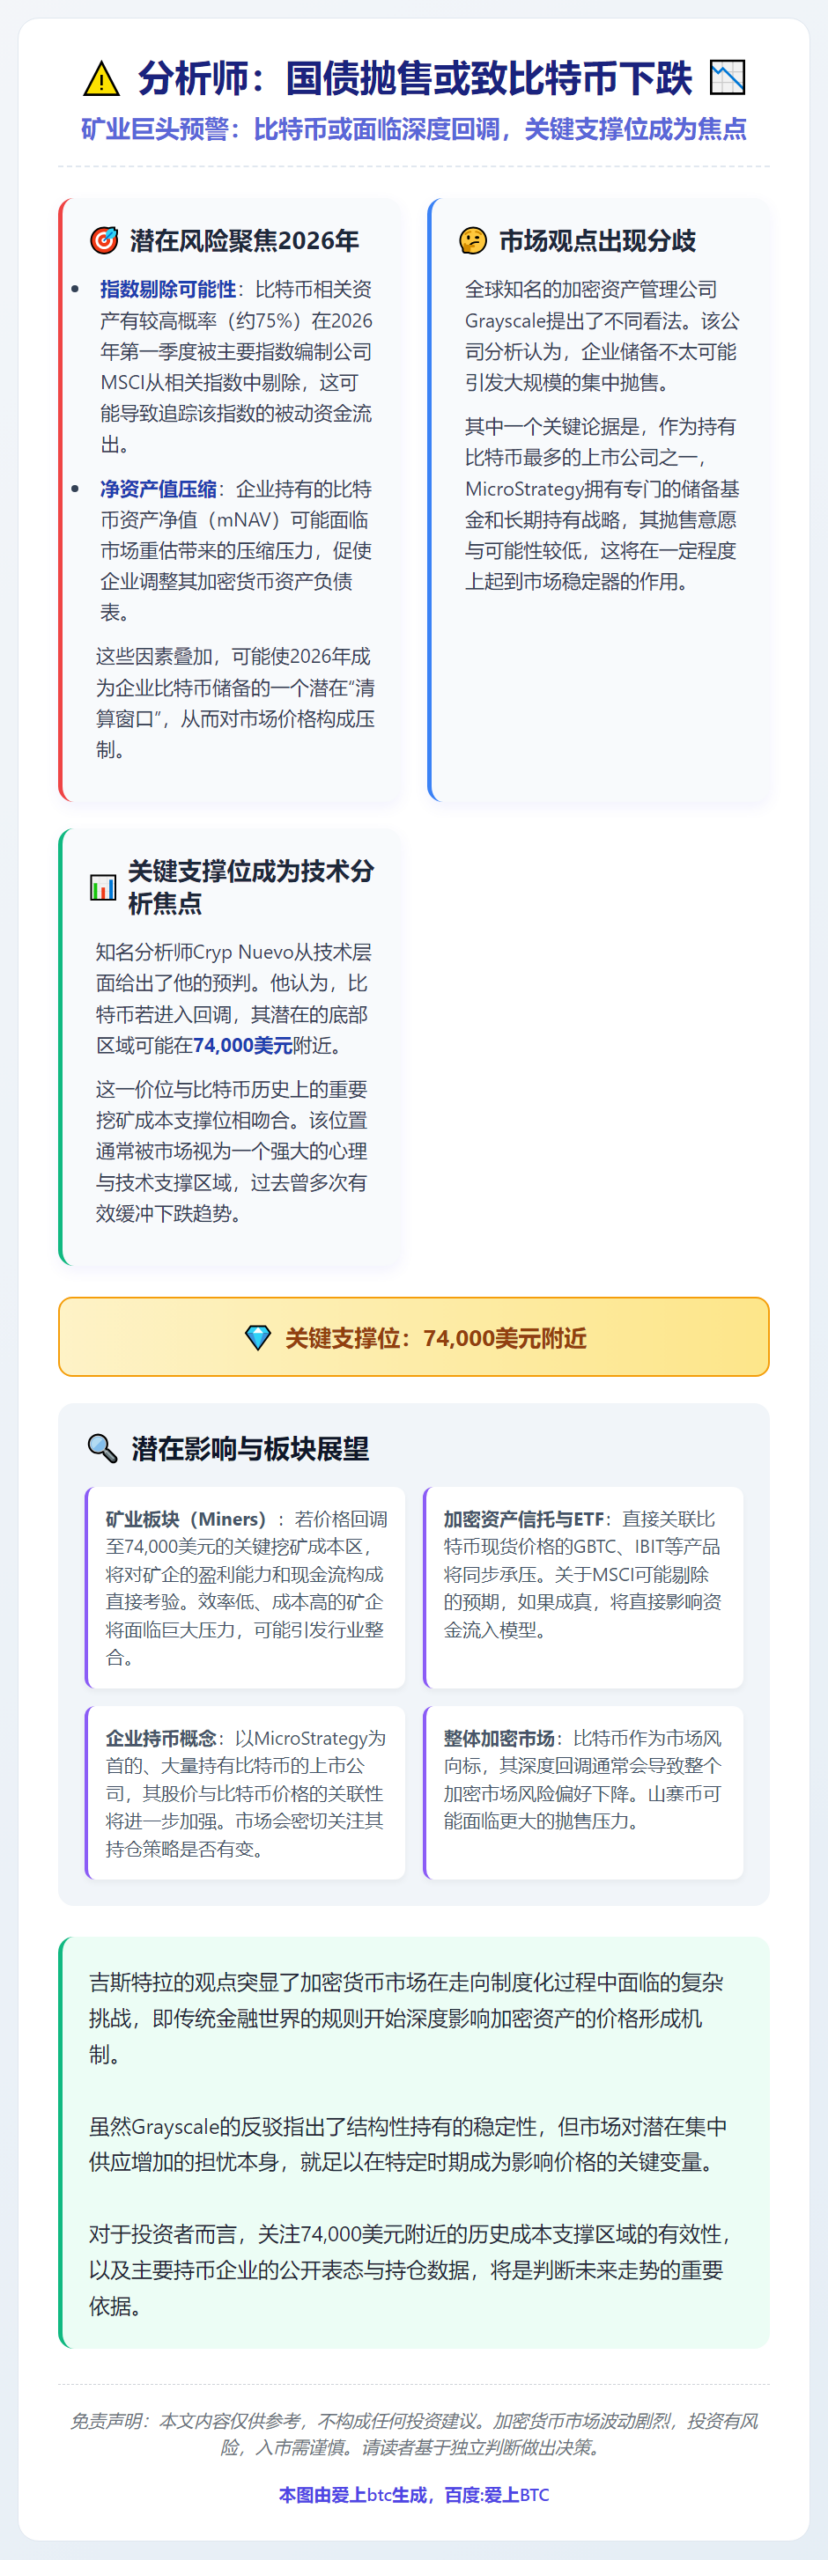This screenshot has height=2560, width=828.
Task: Click the paragraph starting 全球知名的加密资产管理公司
Action: pyautogui.click(x=602, y=336)
